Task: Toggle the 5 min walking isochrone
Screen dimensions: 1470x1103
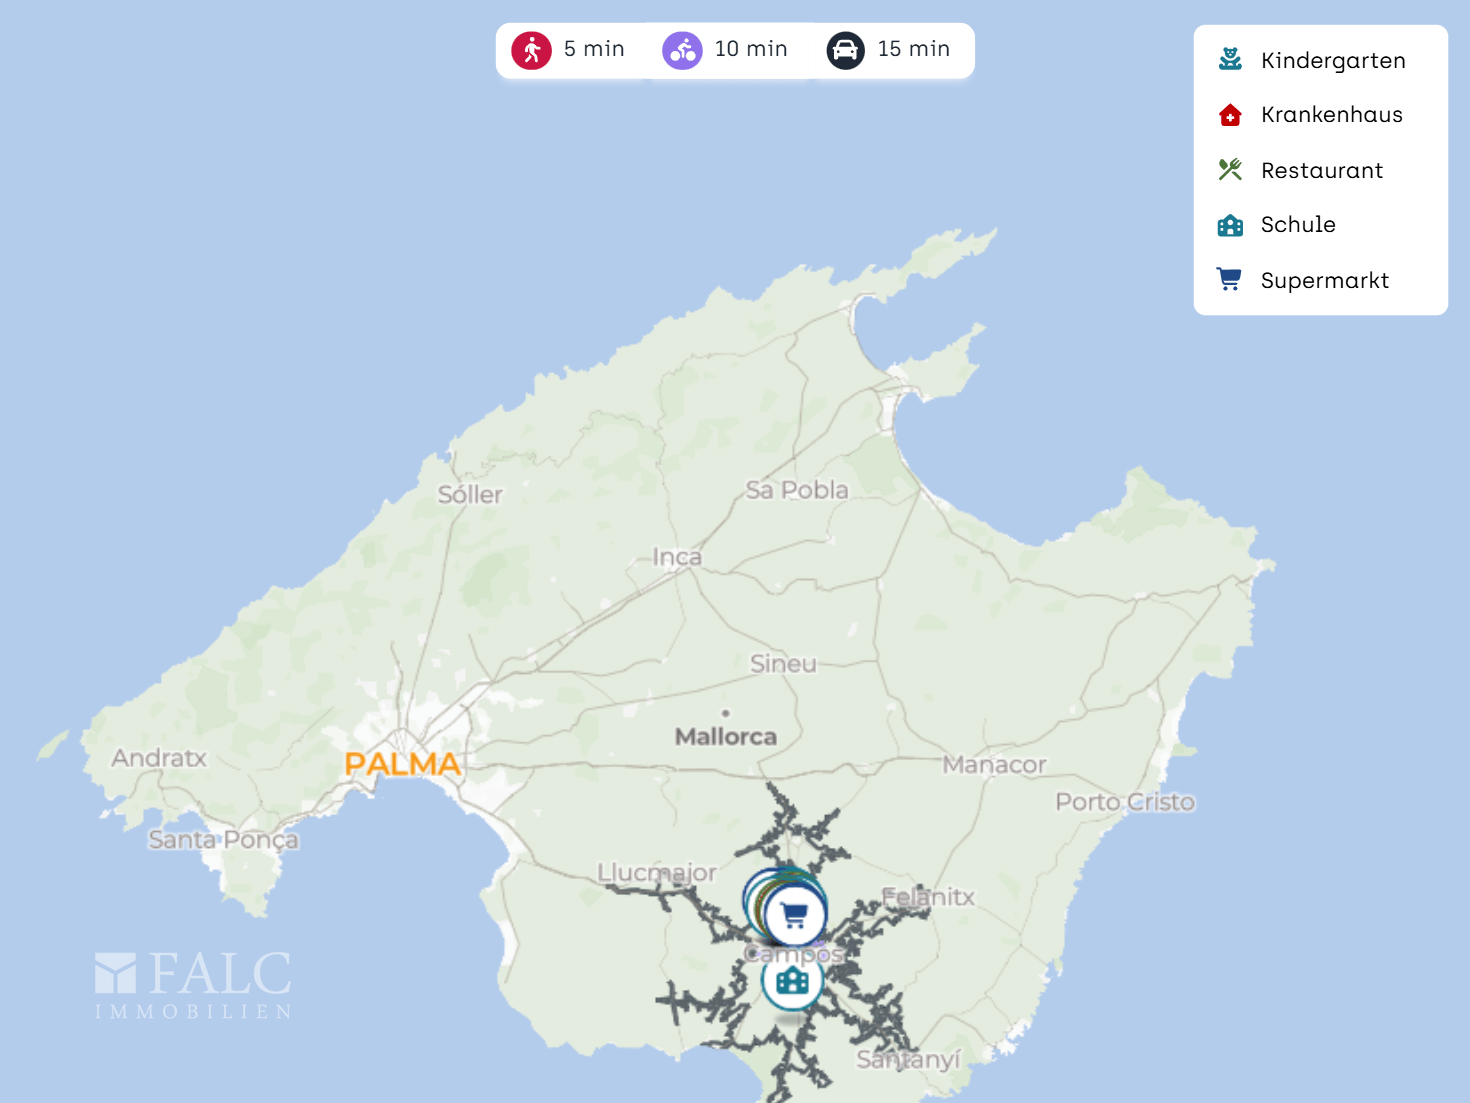Action: coord(570,49)
